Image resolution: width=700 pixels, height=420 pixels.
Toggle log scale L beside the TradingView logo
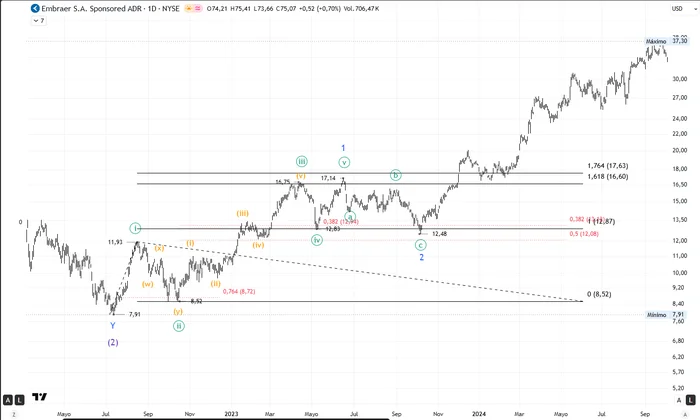tap(19, 400)
